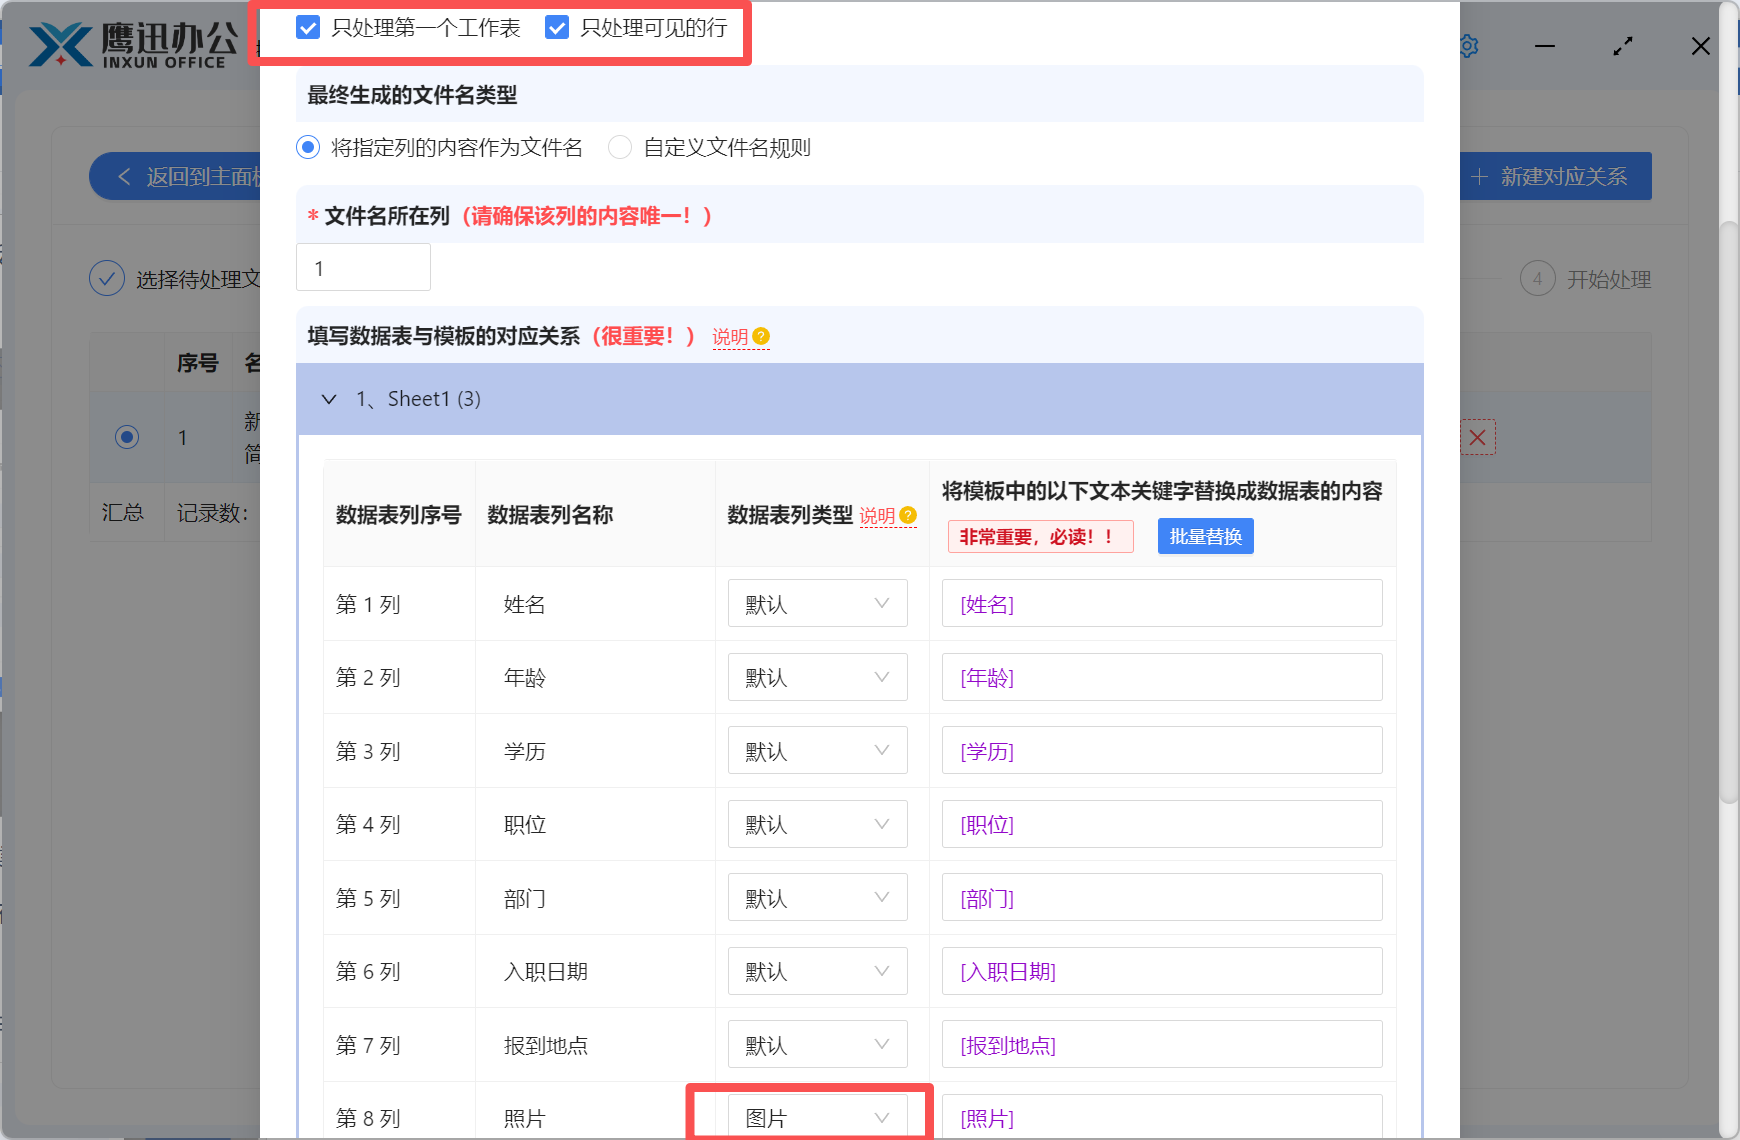Screen dimensions: 1740x1140
Task: Collapse the Sheet1 (3) section
Action: [329, 399]
